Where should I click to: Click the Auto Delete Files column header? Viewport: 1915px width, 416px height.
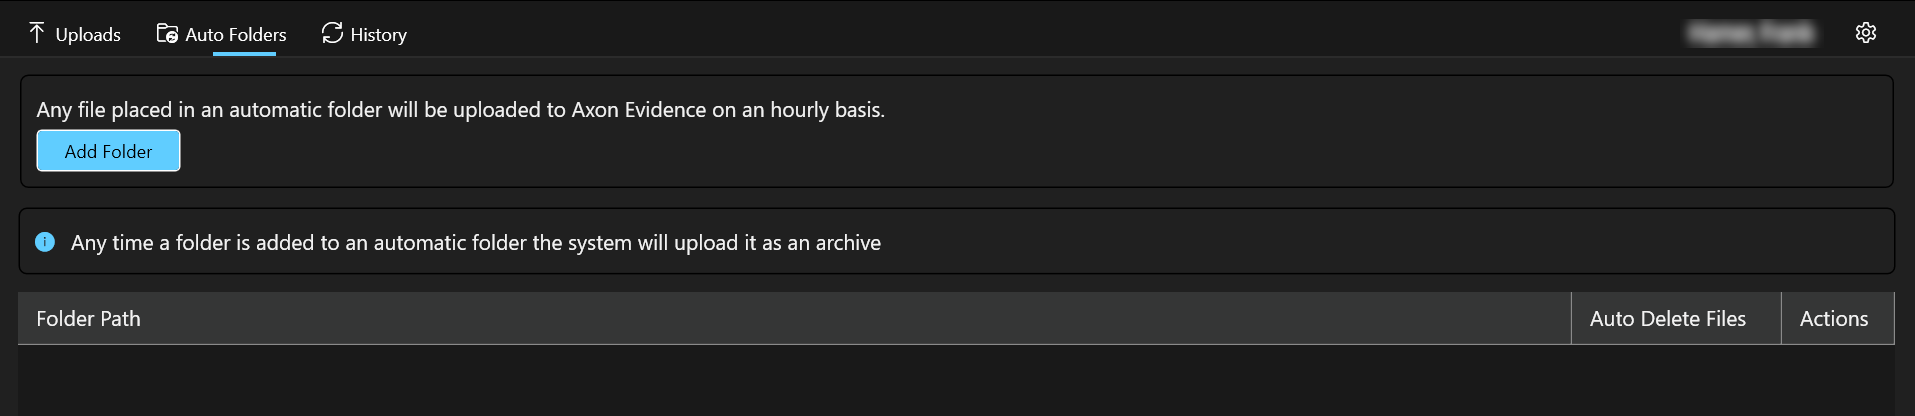[1667, 319]
